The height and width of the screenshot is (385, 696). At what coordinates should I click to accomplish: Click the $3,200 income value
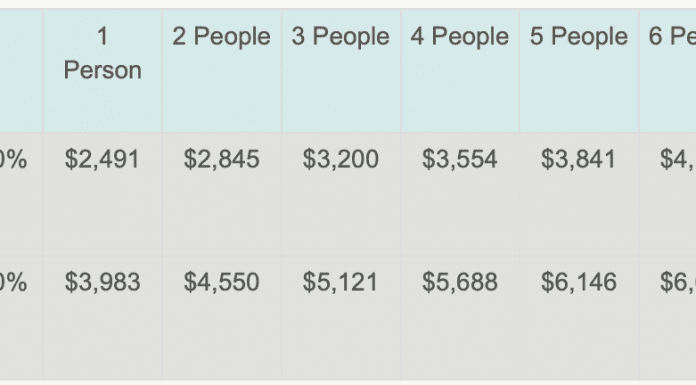(x=340, y=159)
